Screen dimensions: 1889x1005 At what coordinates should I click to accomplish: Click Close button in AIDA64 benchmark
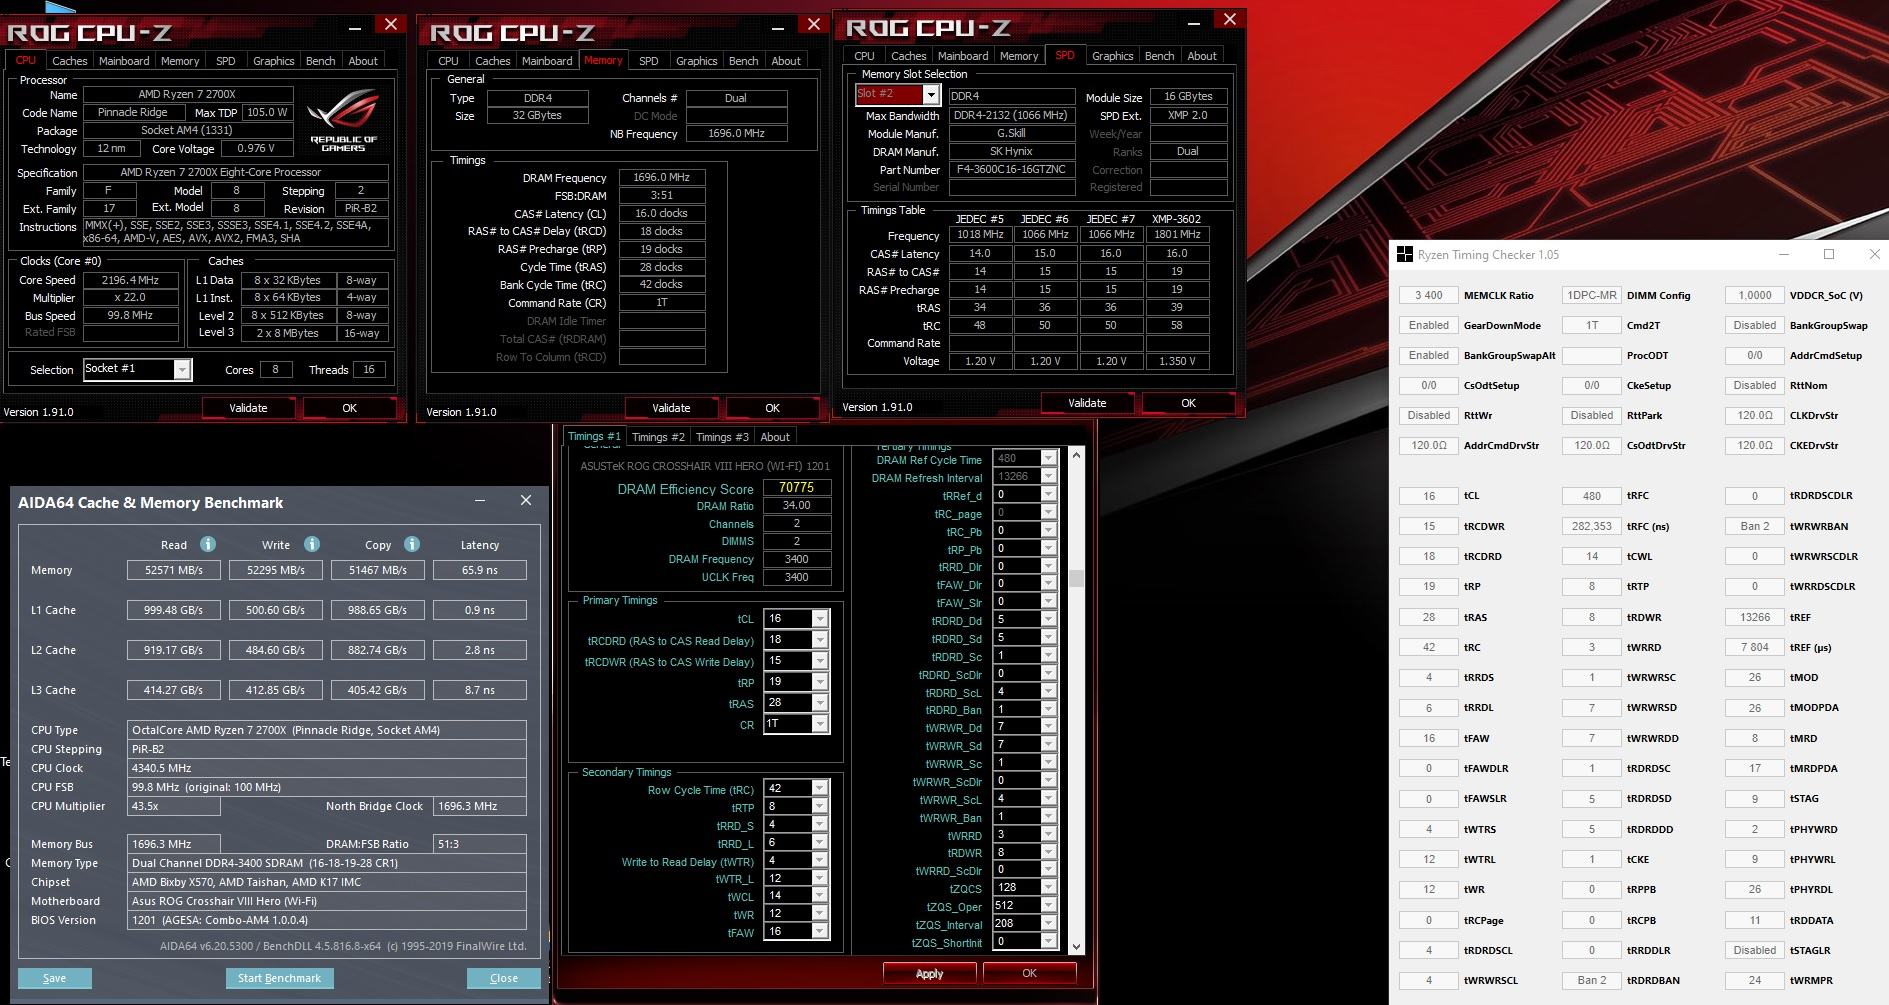click(x=504, y=978)
